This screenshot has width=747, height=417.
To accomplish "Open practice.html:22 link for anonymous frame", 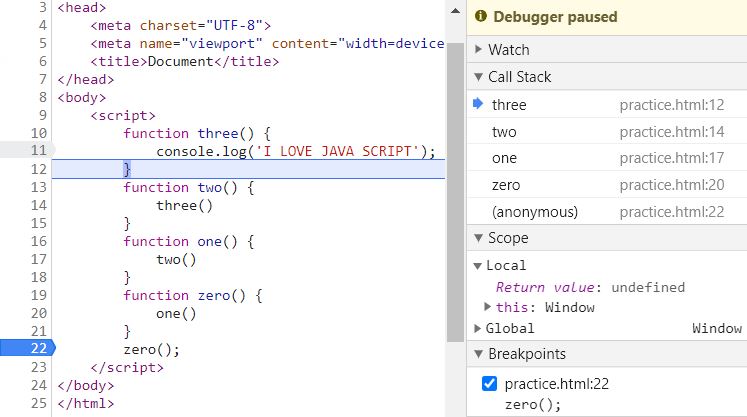I will pyautogui.click(x=672, y=212).
